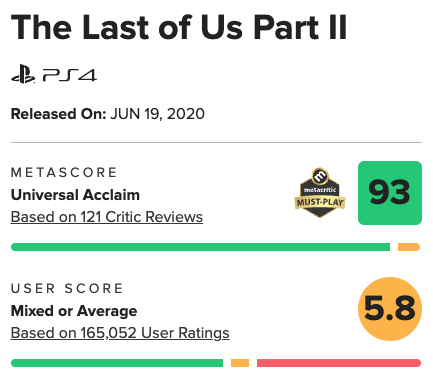
Task: Click the Released On label
Action: tap(58, 114)
